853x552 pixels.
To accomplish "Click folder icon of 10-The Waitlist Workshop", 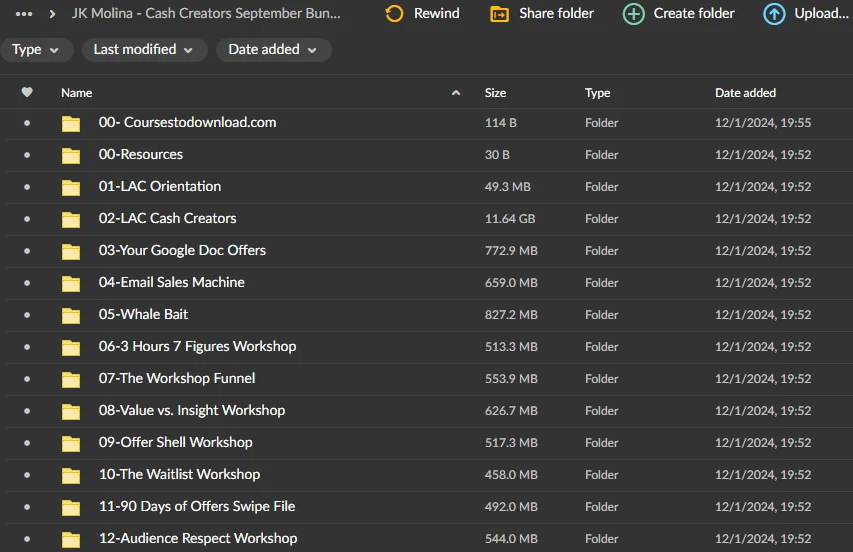I will click(71, 476).
